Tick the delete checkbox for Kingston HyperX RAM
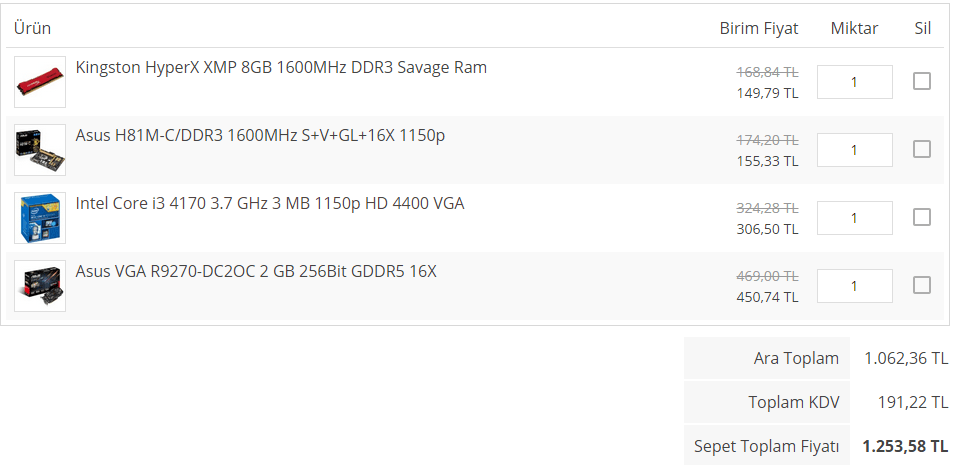The image size is (958, 465). click(922, 81)
